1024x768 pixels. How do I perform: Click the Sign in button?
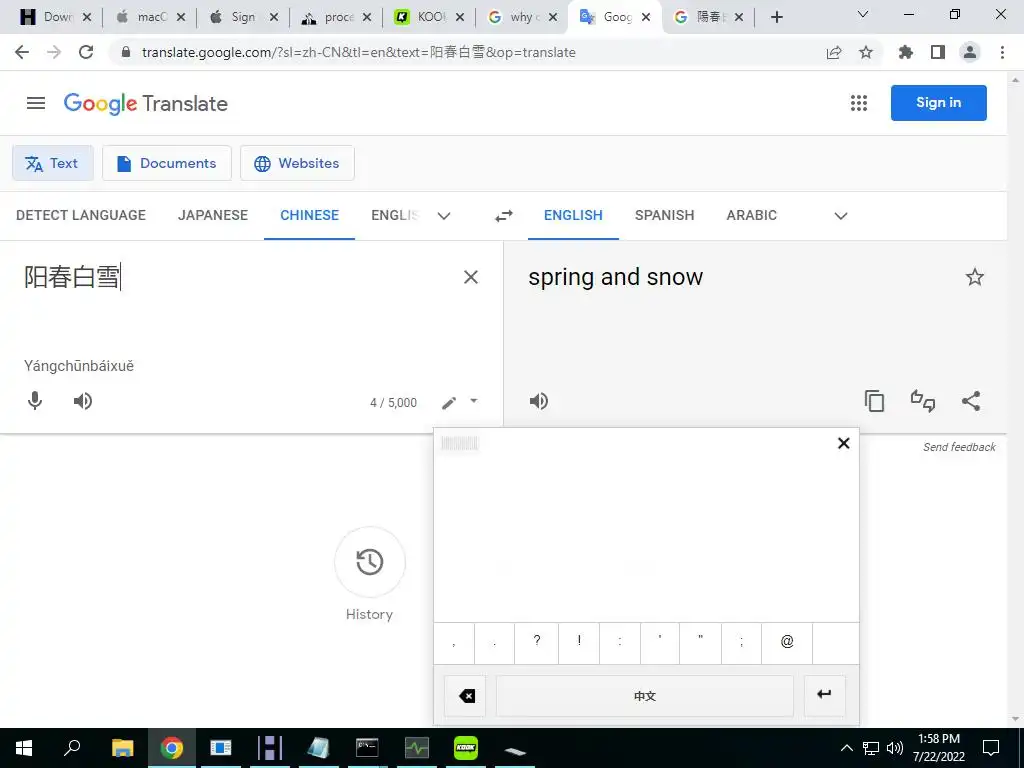(x=938, y=103)
